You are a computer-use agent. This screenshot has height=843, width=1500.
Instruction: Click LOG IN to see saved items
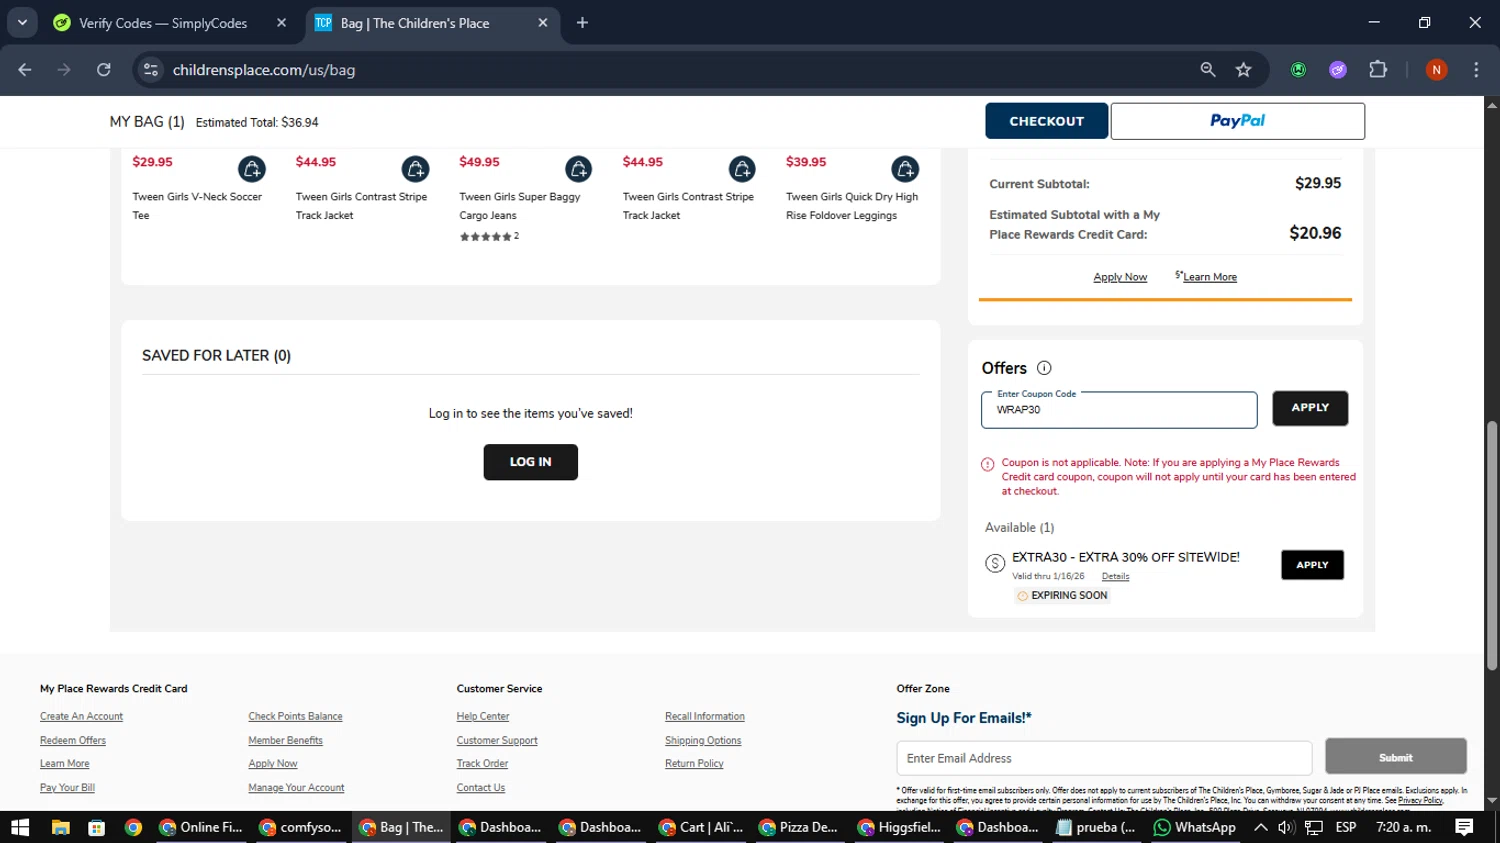pos(530,462)
